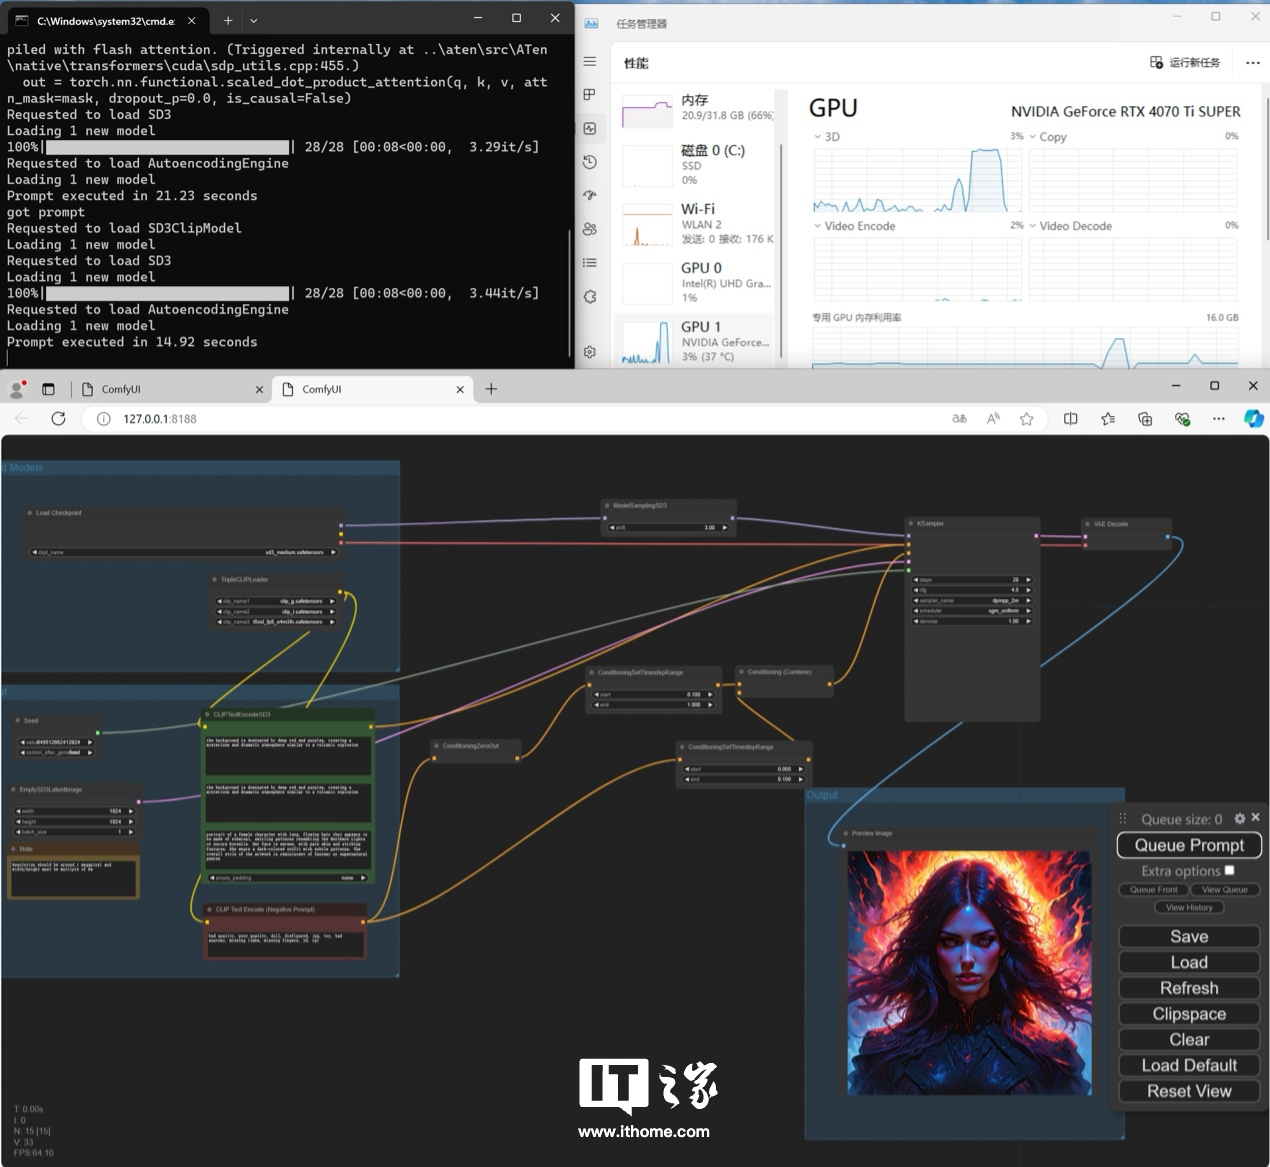Open Task Manager settings gear
Viewport: 1270px width, 1167px height.
click(x=590, y=352)
